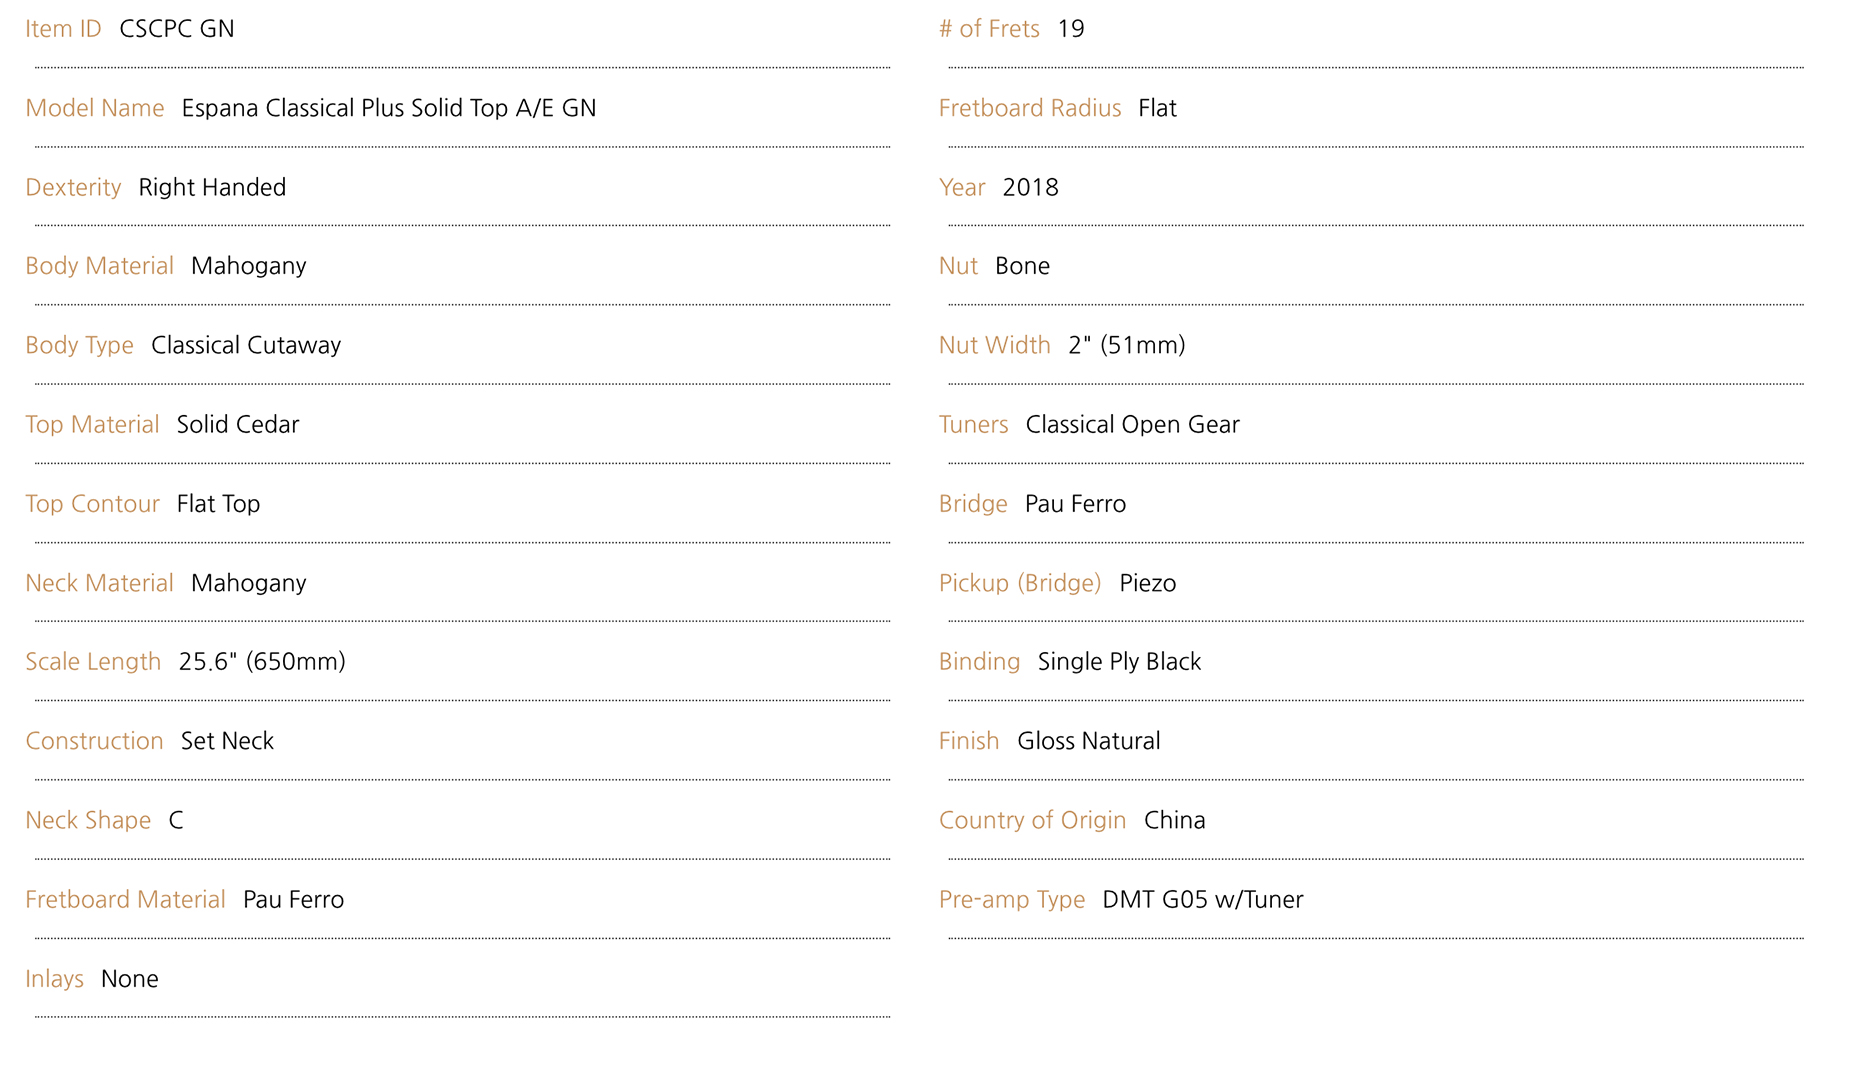This screenshot has width=1855, height=1067.
Task: Select the Fretboard Material label
Action: point(126,900)
